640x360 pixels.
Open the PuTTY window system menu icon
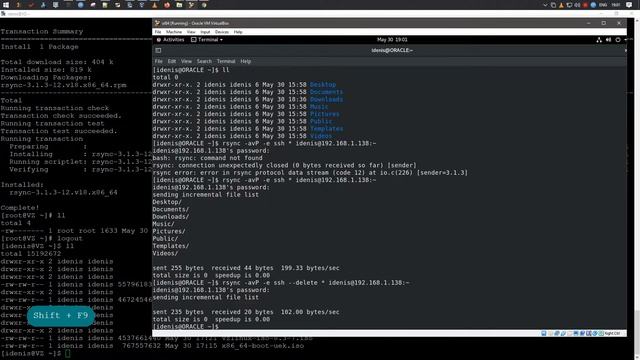[x=3, y=14]
